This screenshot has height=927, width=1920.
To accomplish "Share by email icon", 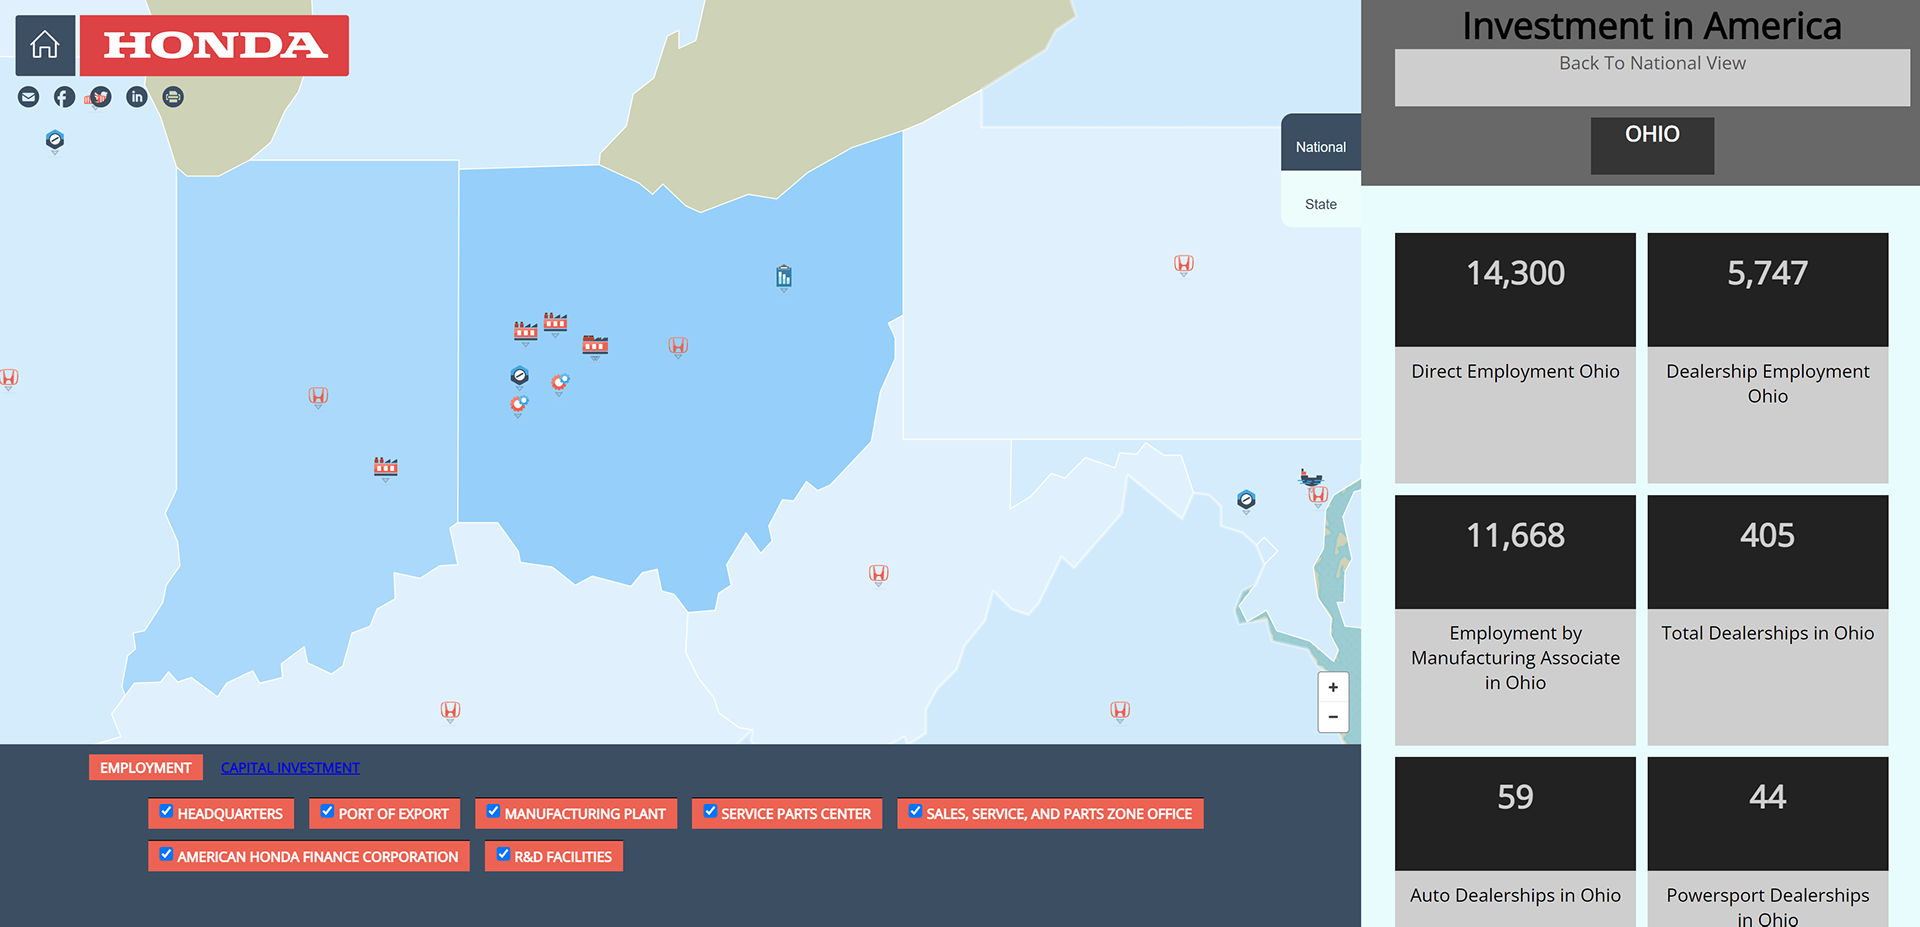I will pos(29,97).
